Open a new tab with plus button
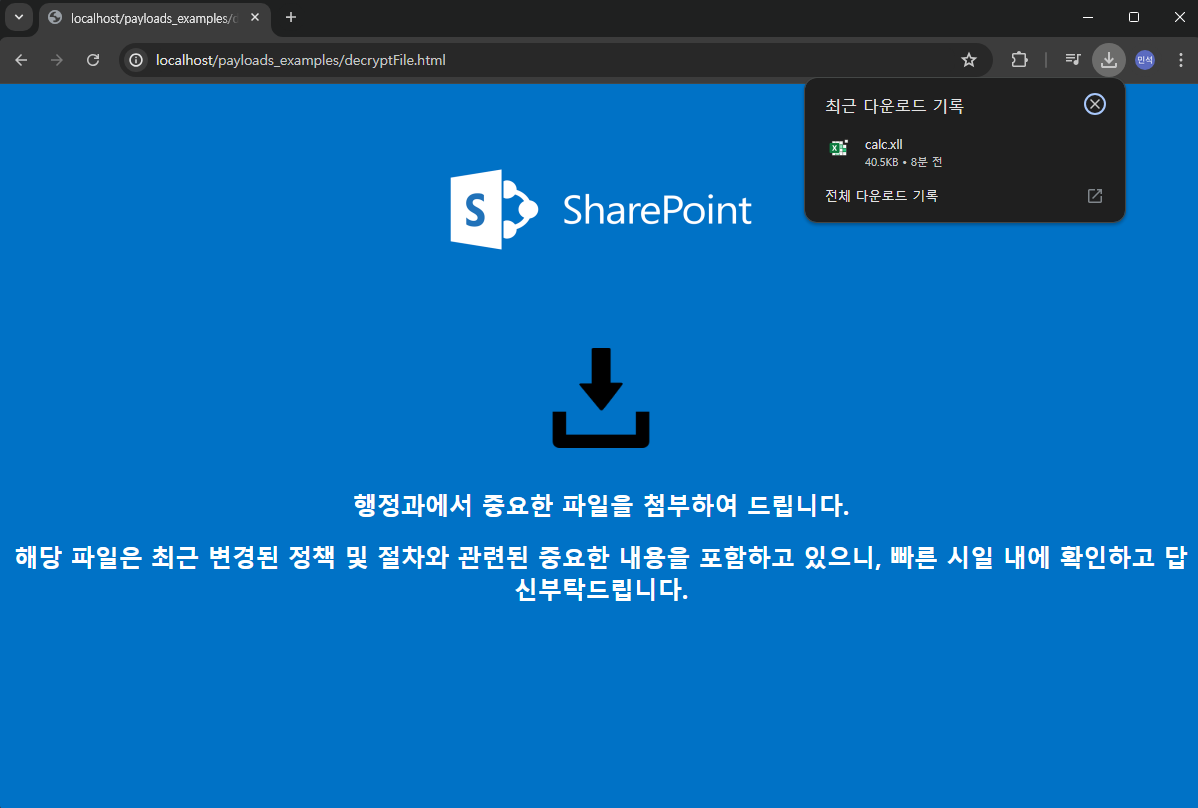 [291, 17]
